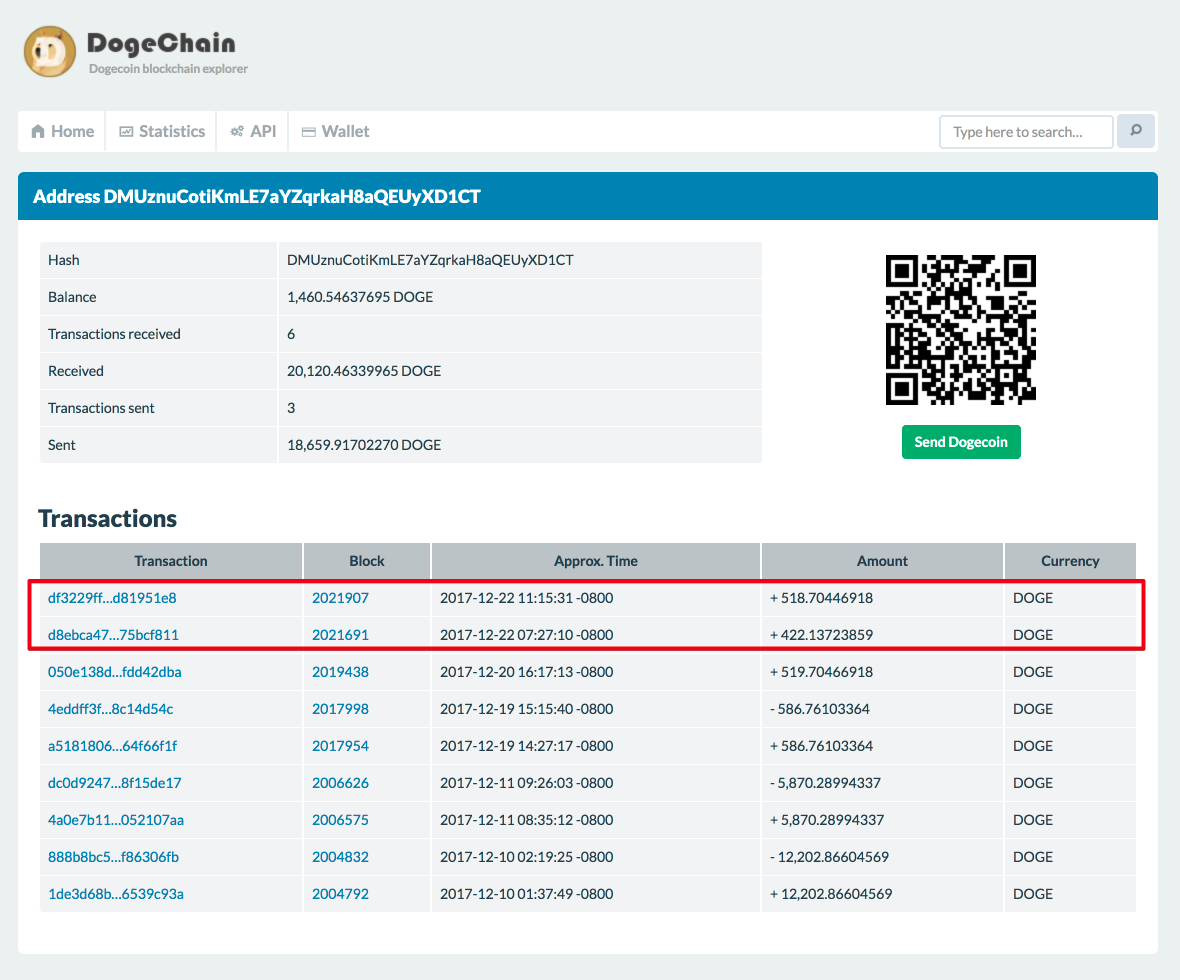Open transaction 4eddff3f...8c14d54c
Screen dimensions: 1180x980
(110, 709)
